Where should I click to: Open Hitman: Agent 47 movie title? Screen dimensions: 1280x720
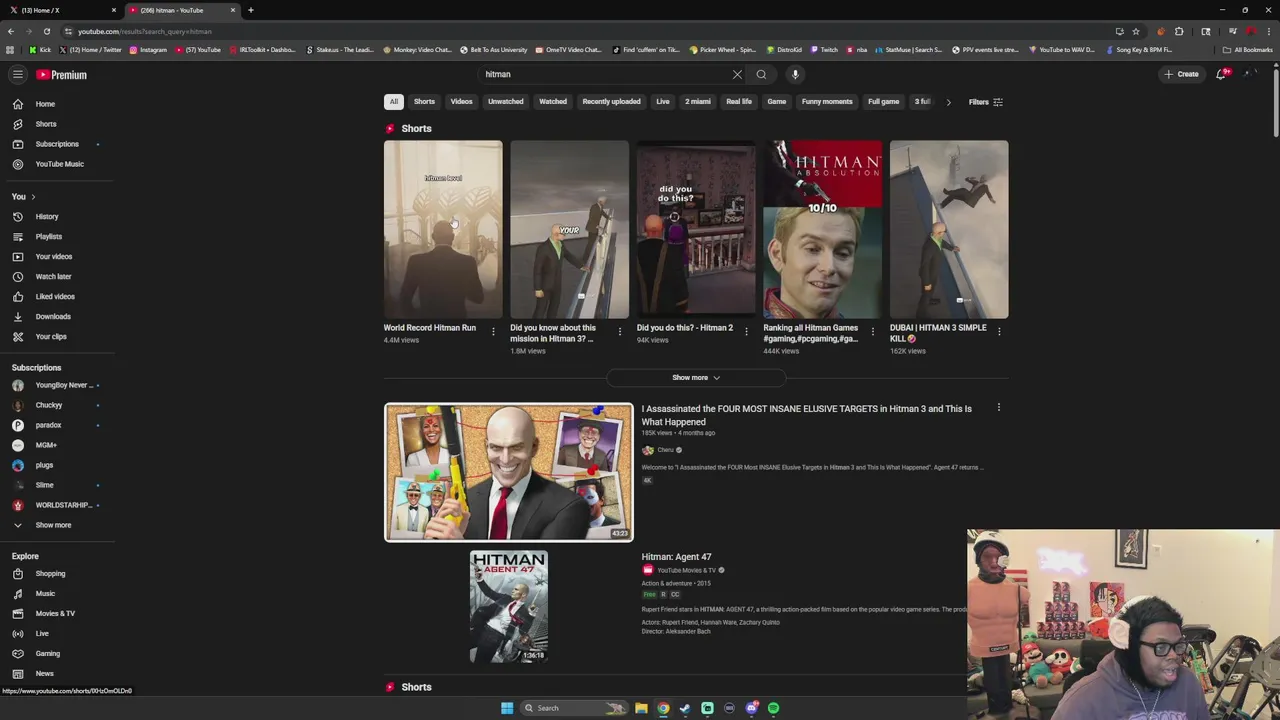click(676, 557)
